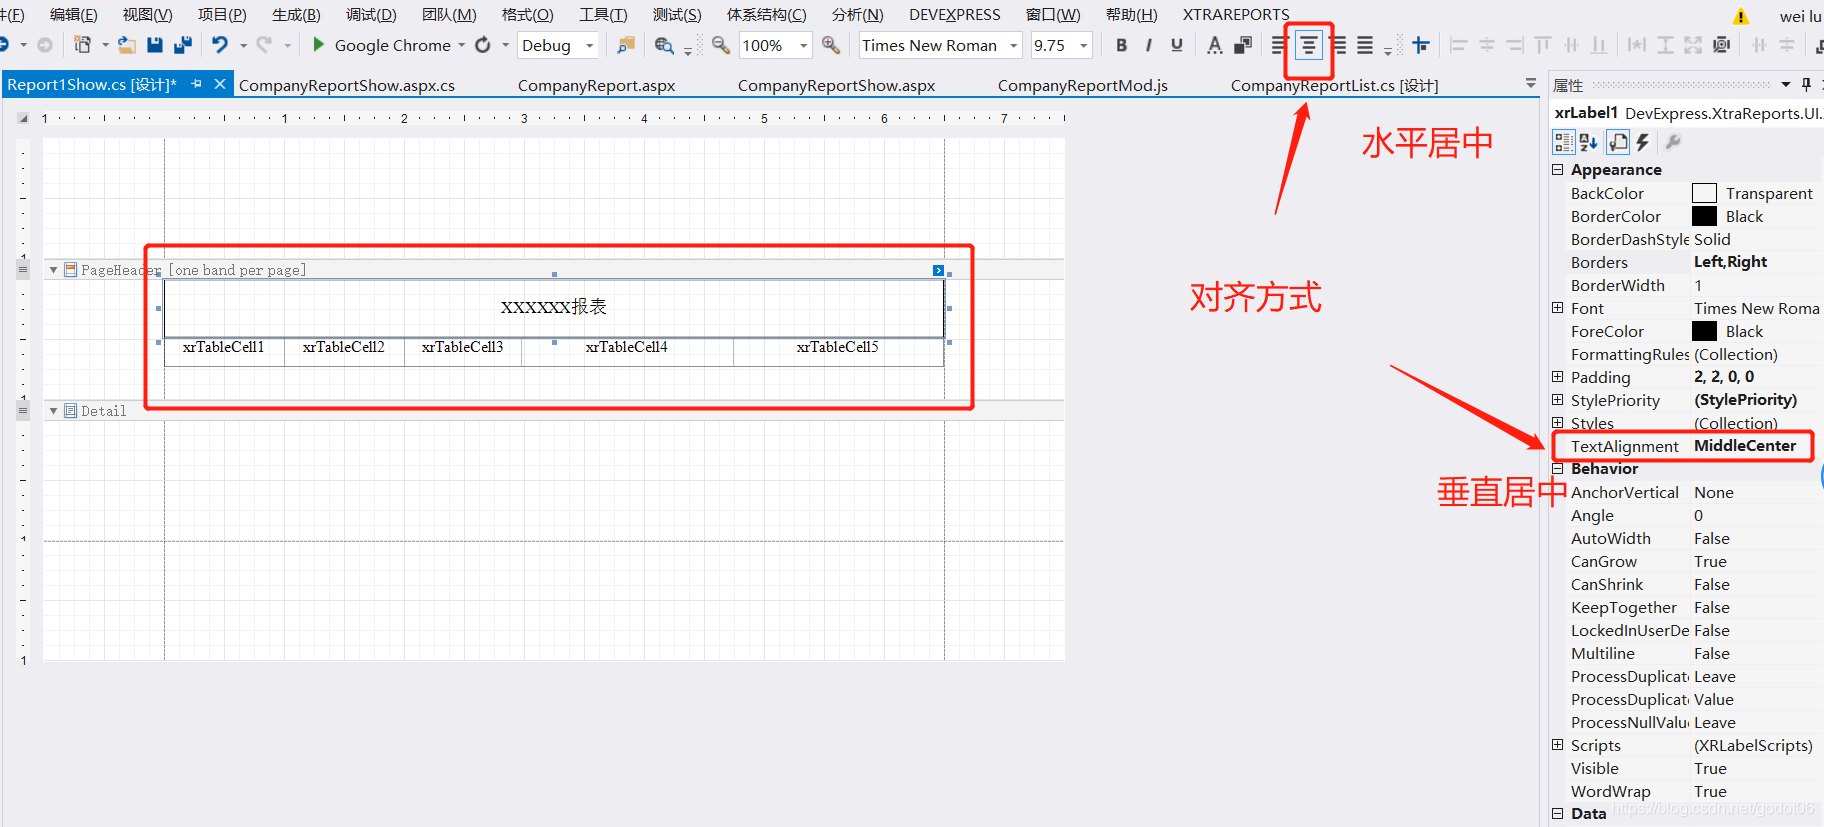Toggle underline formatting
This screenshot has width=1824, height=827.
(x=1176, y=45)
